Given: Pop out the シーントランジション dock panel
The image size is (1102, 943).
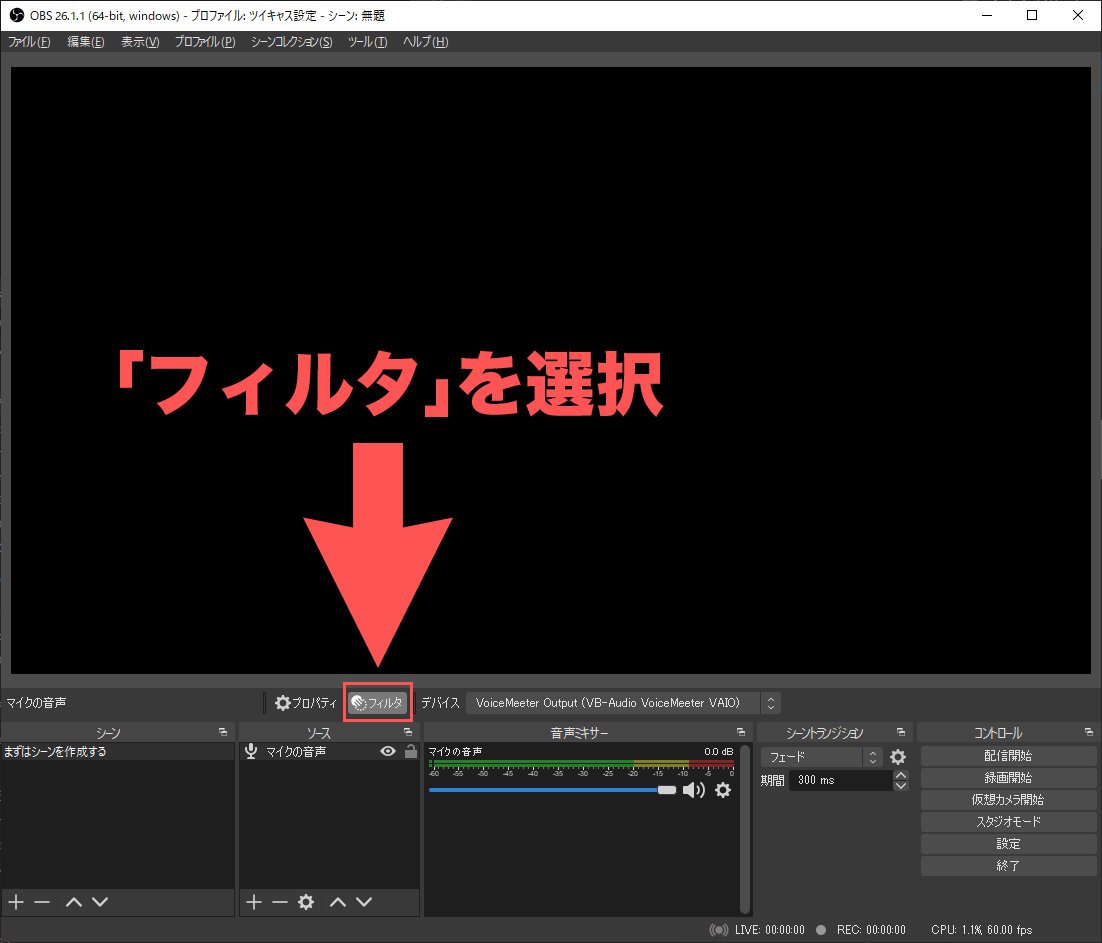Looking at the screenshot, I should tap(901, 732).
